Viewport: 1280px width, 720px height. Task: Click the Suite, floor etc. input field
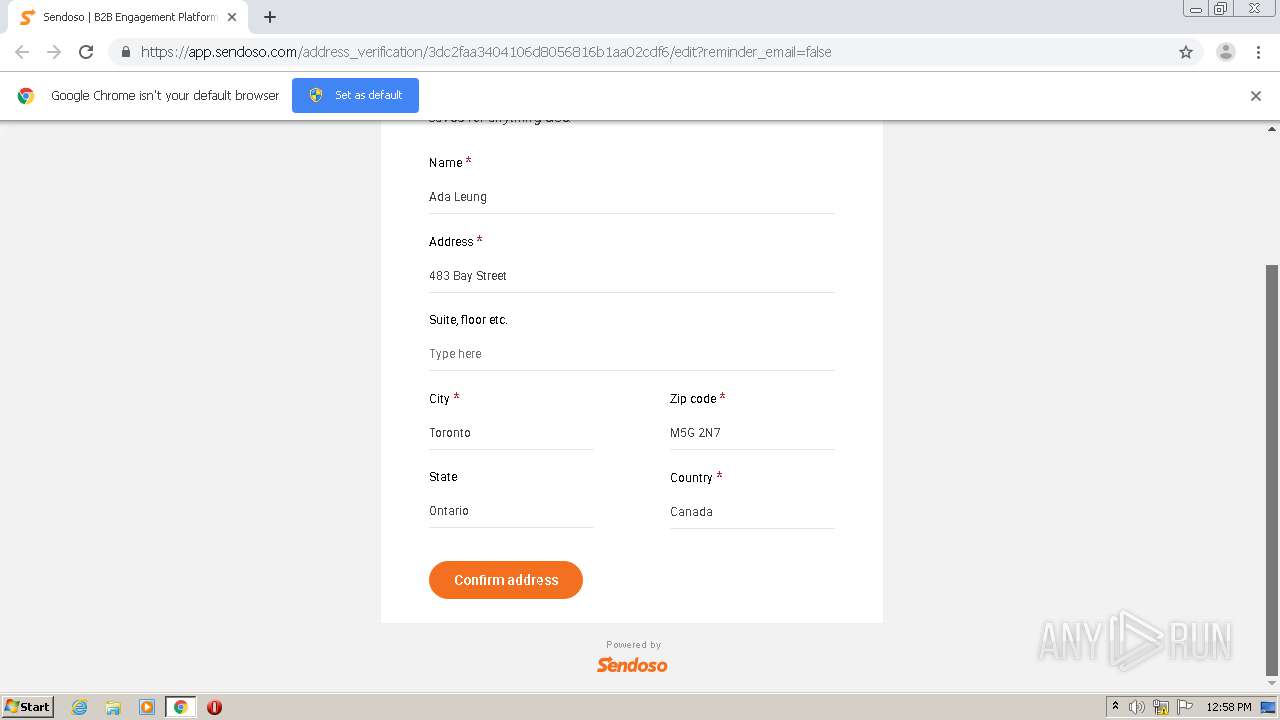click(631, 354)
